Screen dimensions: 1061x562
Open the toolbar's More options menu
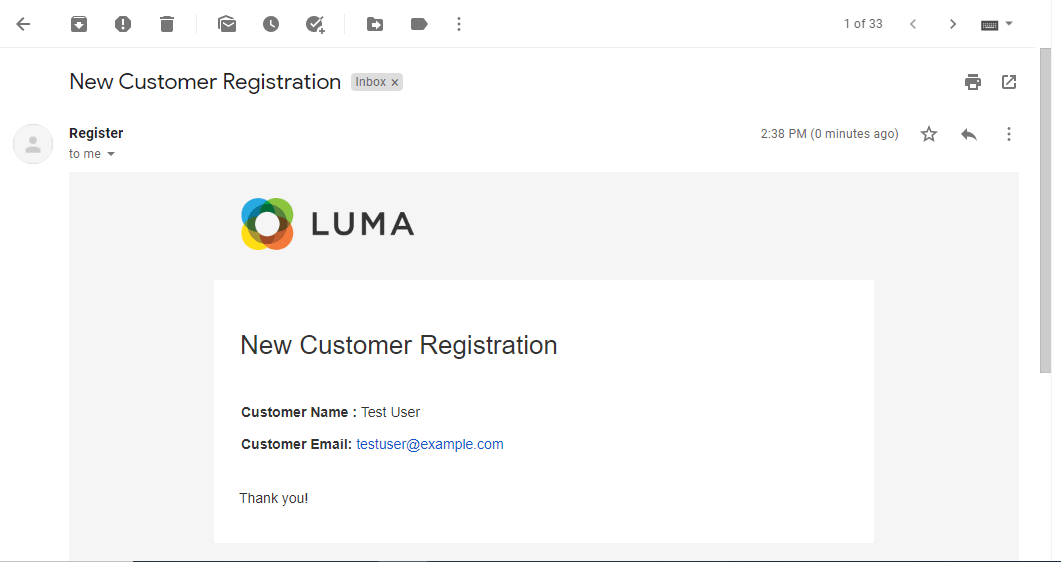coord(459,24)
